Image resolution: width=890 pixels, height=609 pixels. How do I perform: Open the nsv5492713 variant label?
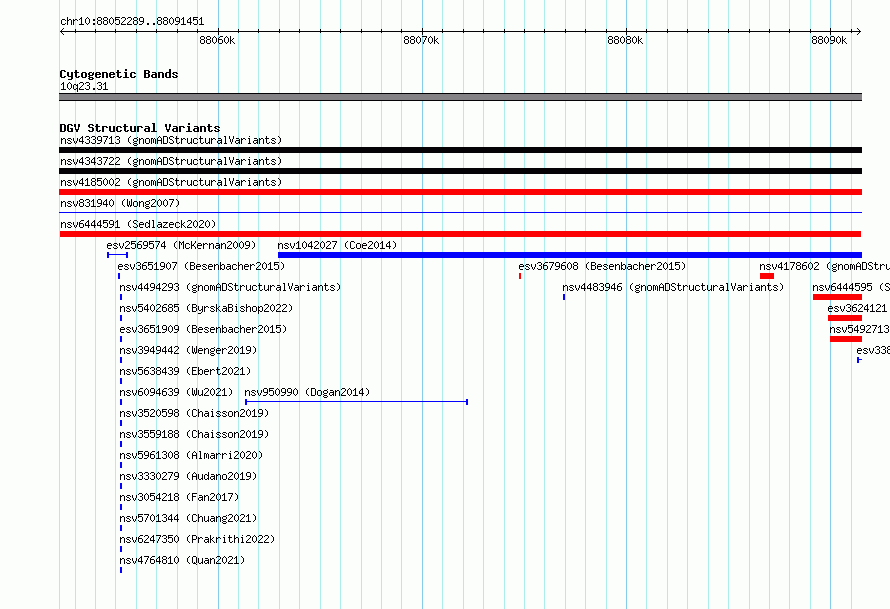[x=859, y=329]
